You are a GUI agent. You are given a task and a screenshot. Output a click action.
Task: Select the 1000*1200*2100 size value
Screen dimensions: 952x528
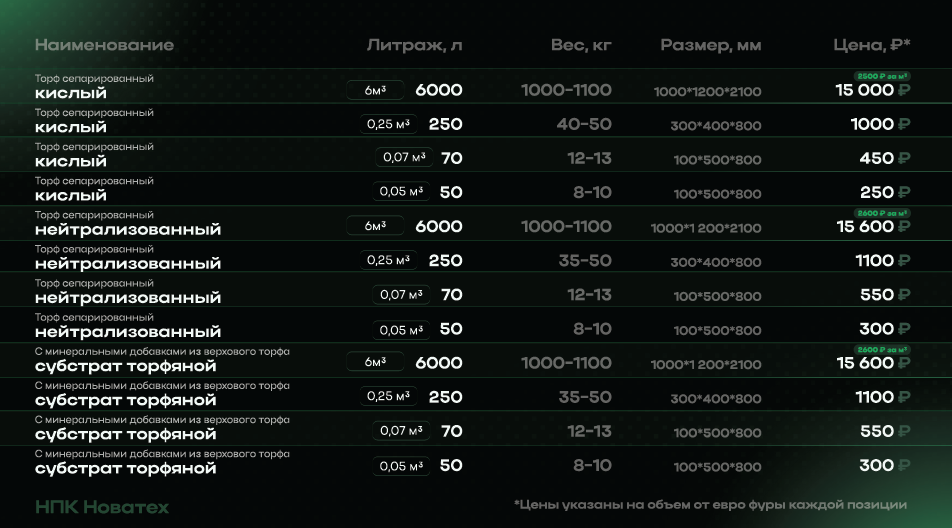[x=707, y=92]
